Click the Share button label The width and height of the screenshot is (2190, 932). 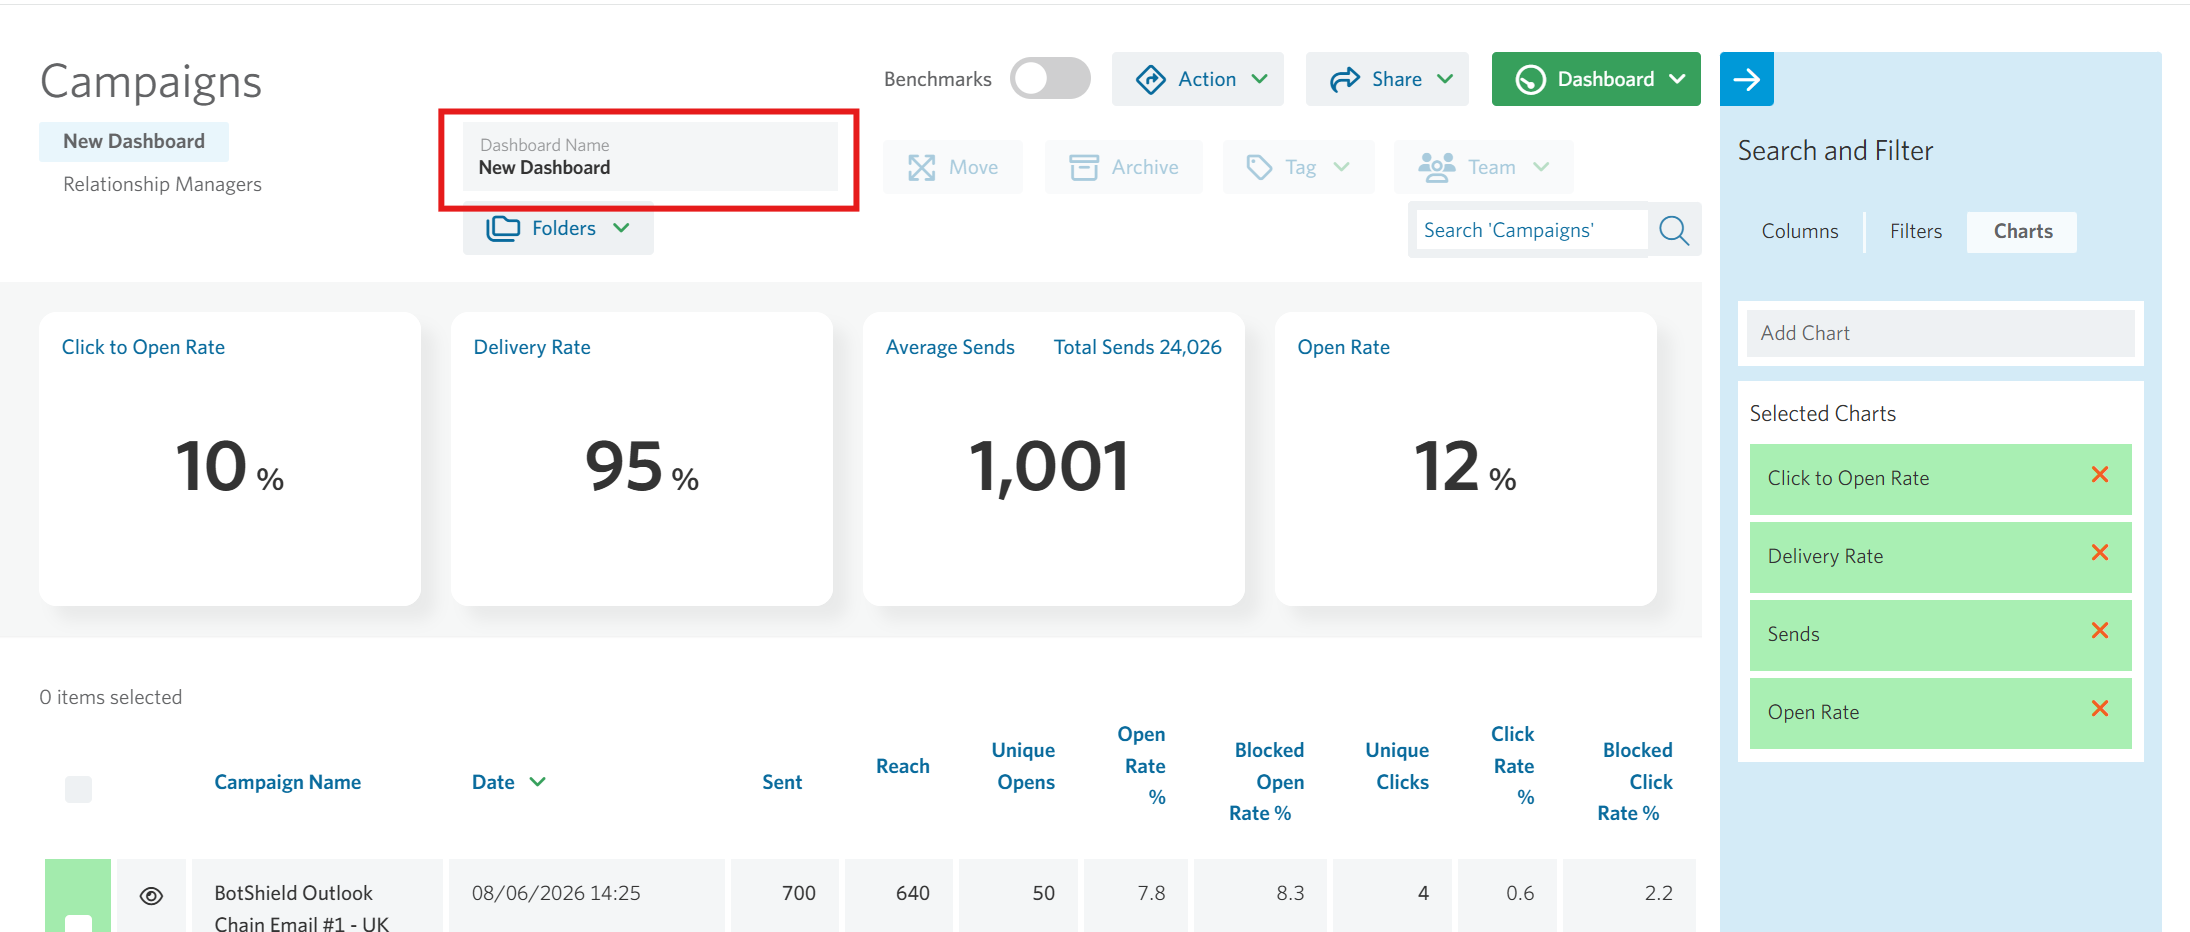[x=1397, y=79]
